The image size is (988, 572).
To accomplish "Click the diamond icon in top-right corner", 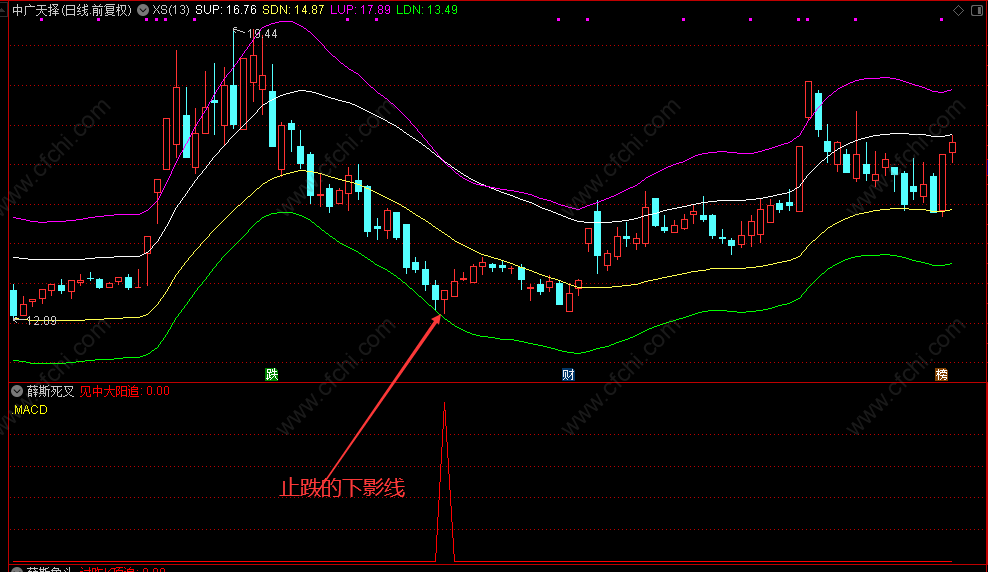I will tap(958, 10).
